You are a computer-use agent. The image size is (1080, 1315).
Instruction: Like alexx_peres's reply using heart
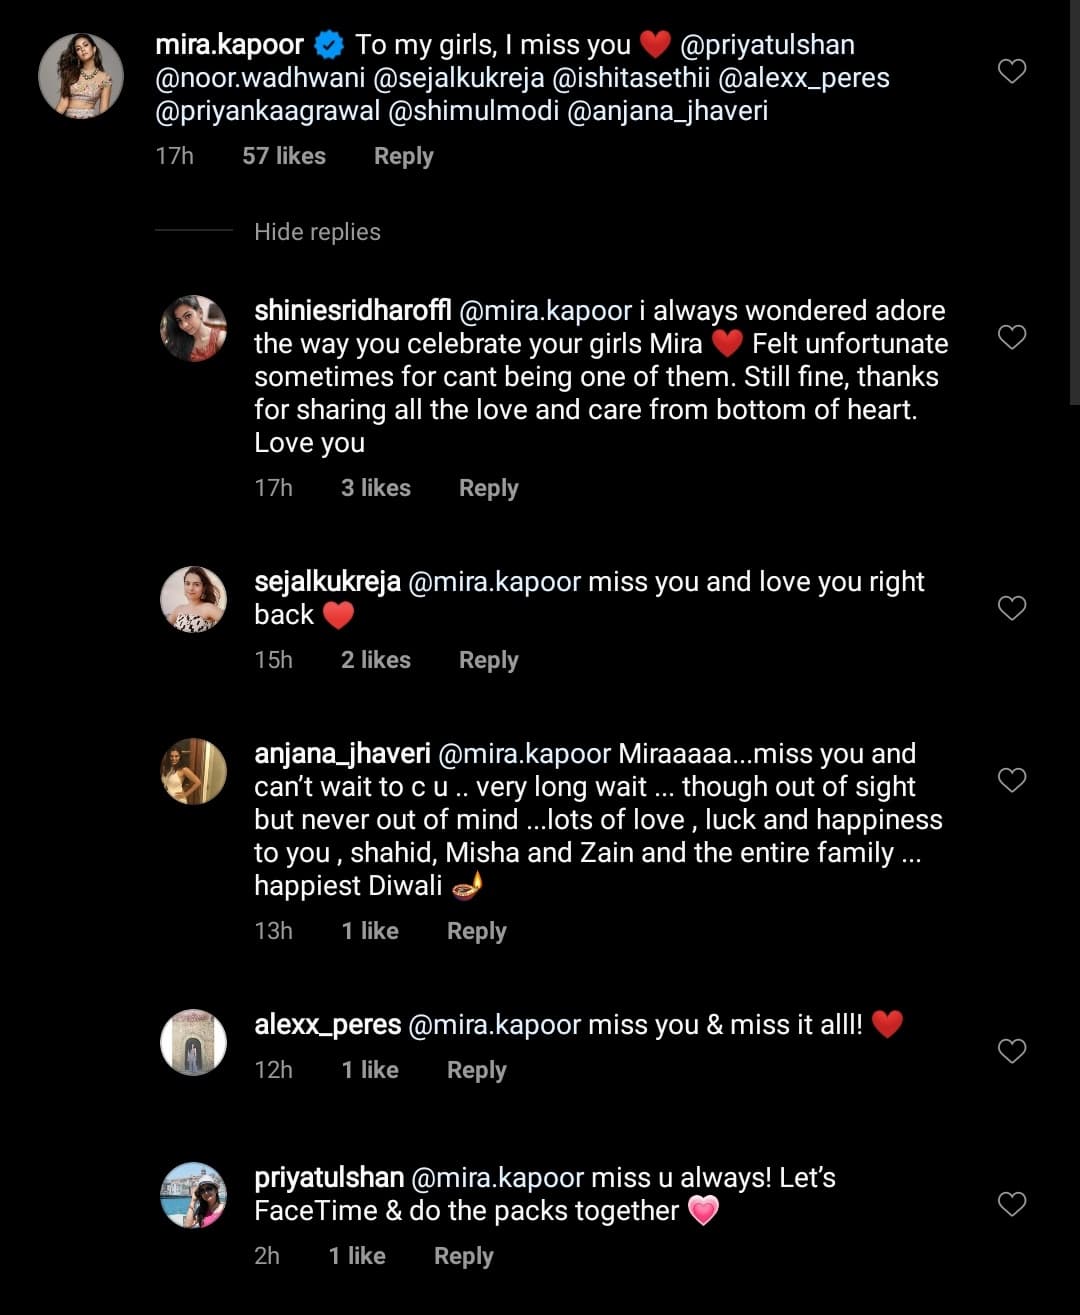1012,1051
